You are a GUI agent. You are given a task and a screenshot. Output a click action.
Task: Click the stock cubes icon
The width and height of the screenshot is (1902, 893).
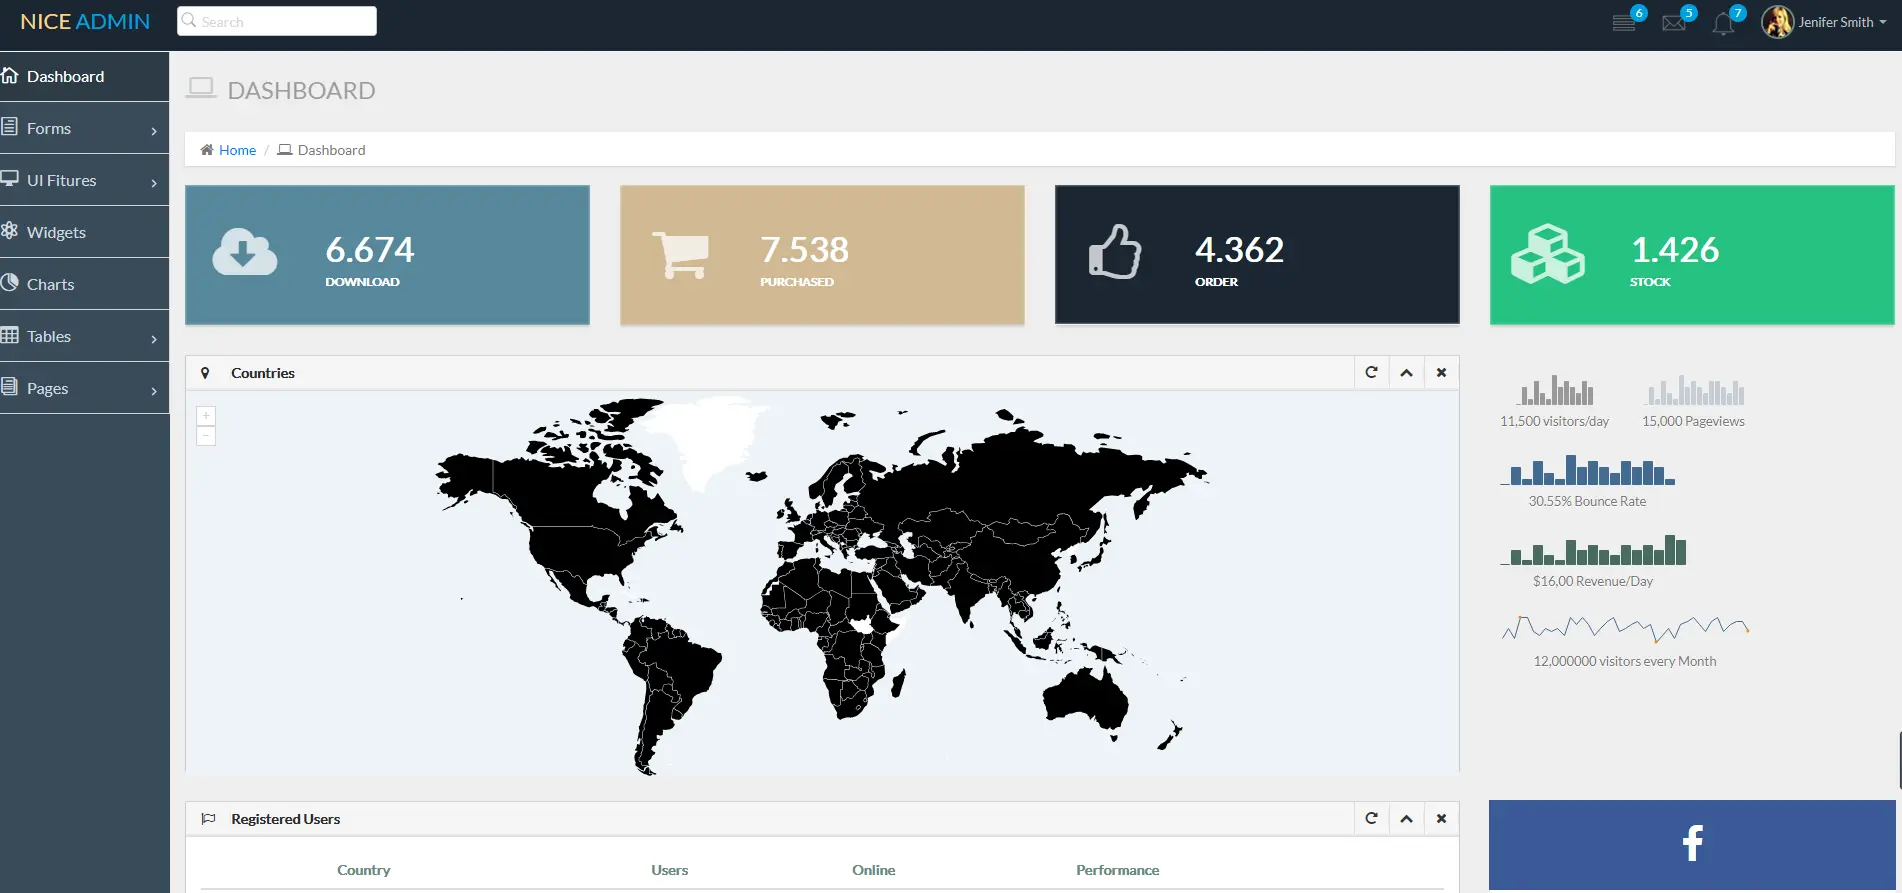tap(1548, 254)
